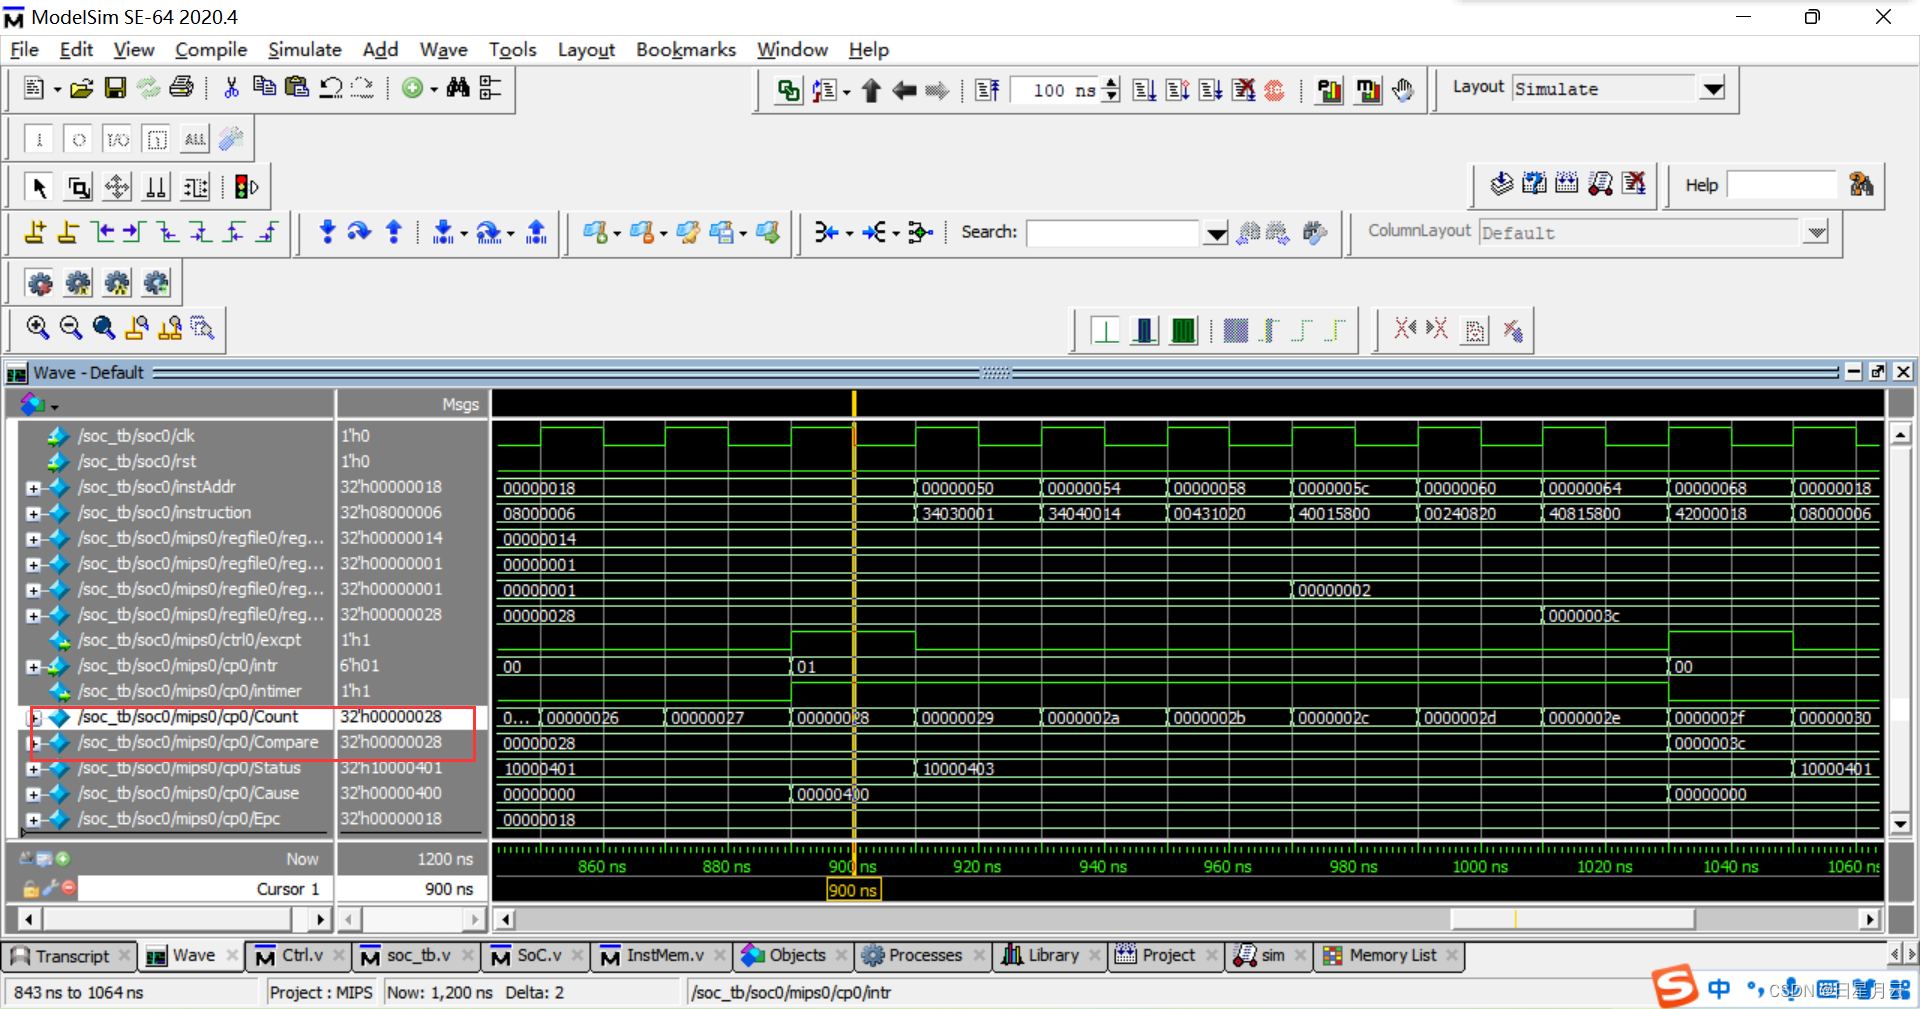
Task: Toggle the analog filled green waveform icon
Action: click(1183, 331)
